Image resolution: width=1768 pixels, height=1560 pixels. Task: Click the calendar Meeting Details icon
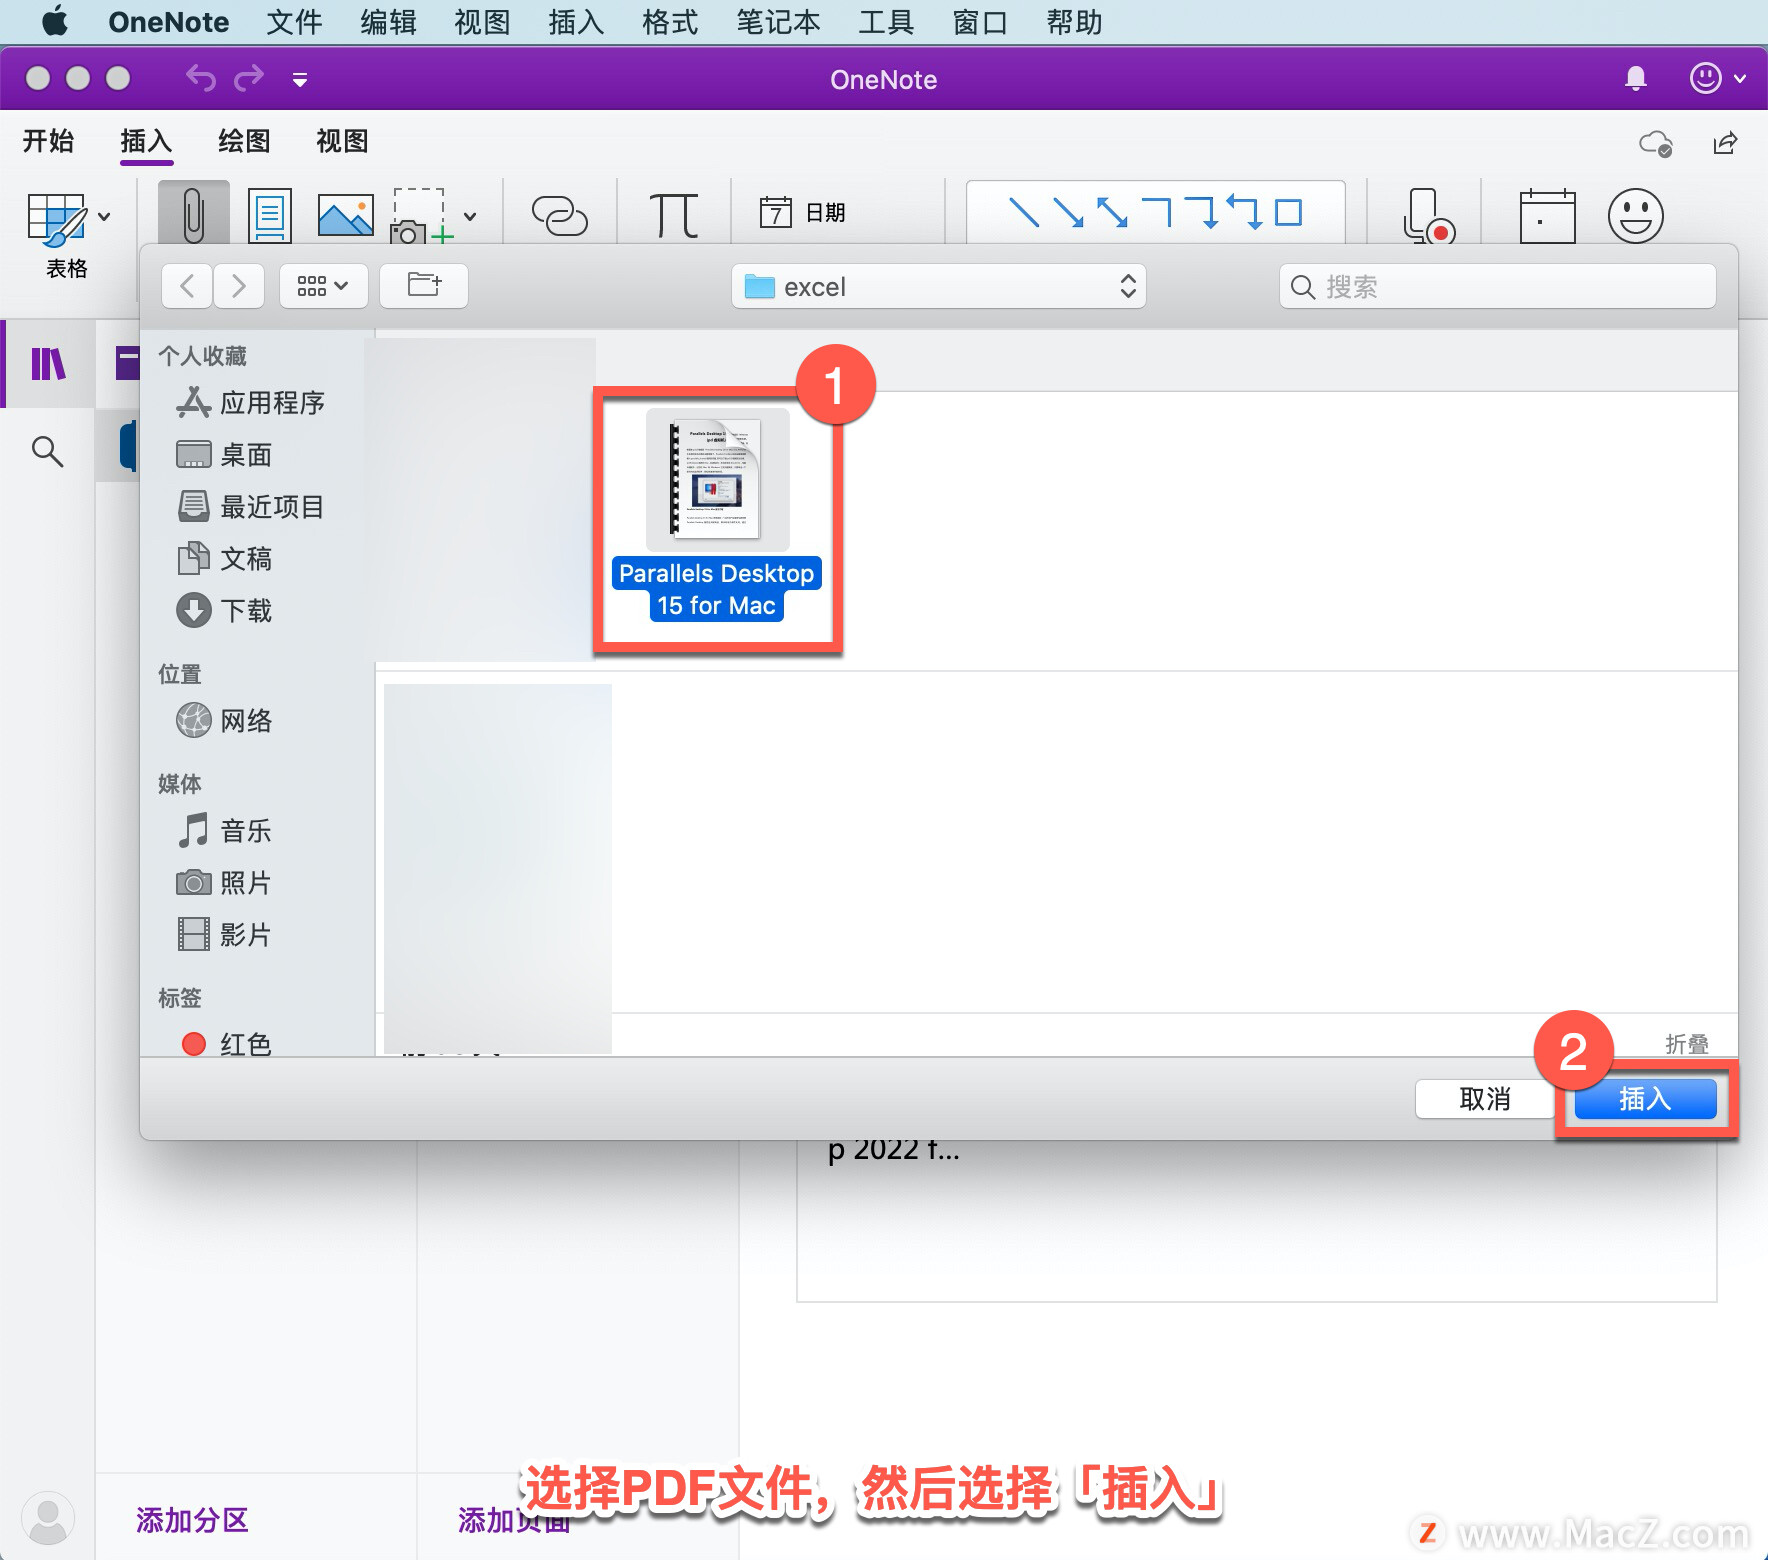(x=1547, y=215)
